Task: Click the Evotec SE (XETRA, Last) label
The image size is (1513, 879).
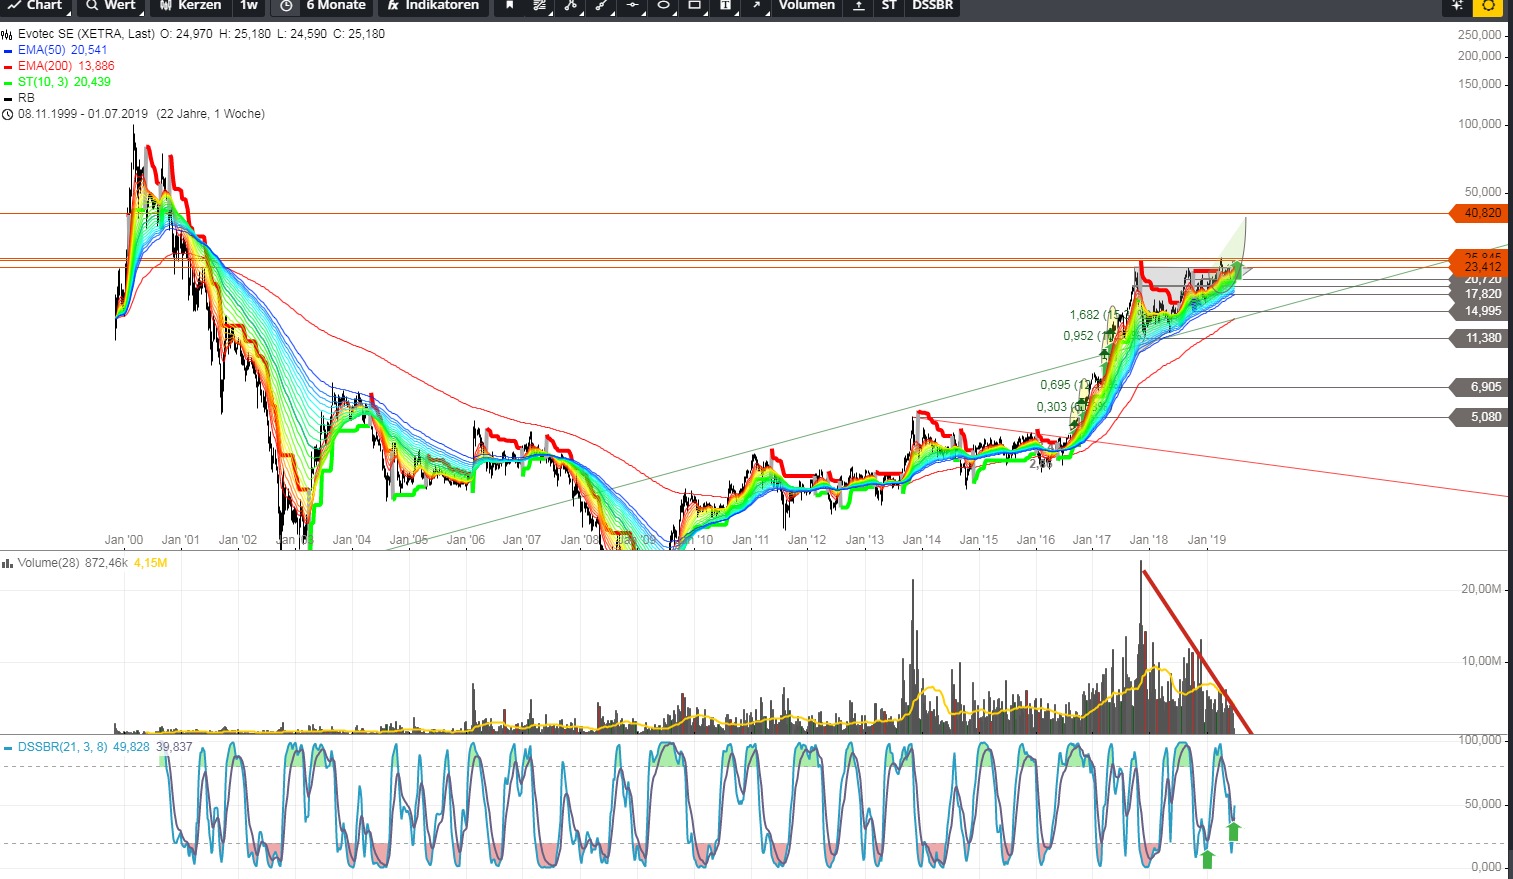Action: click(86, 34)
